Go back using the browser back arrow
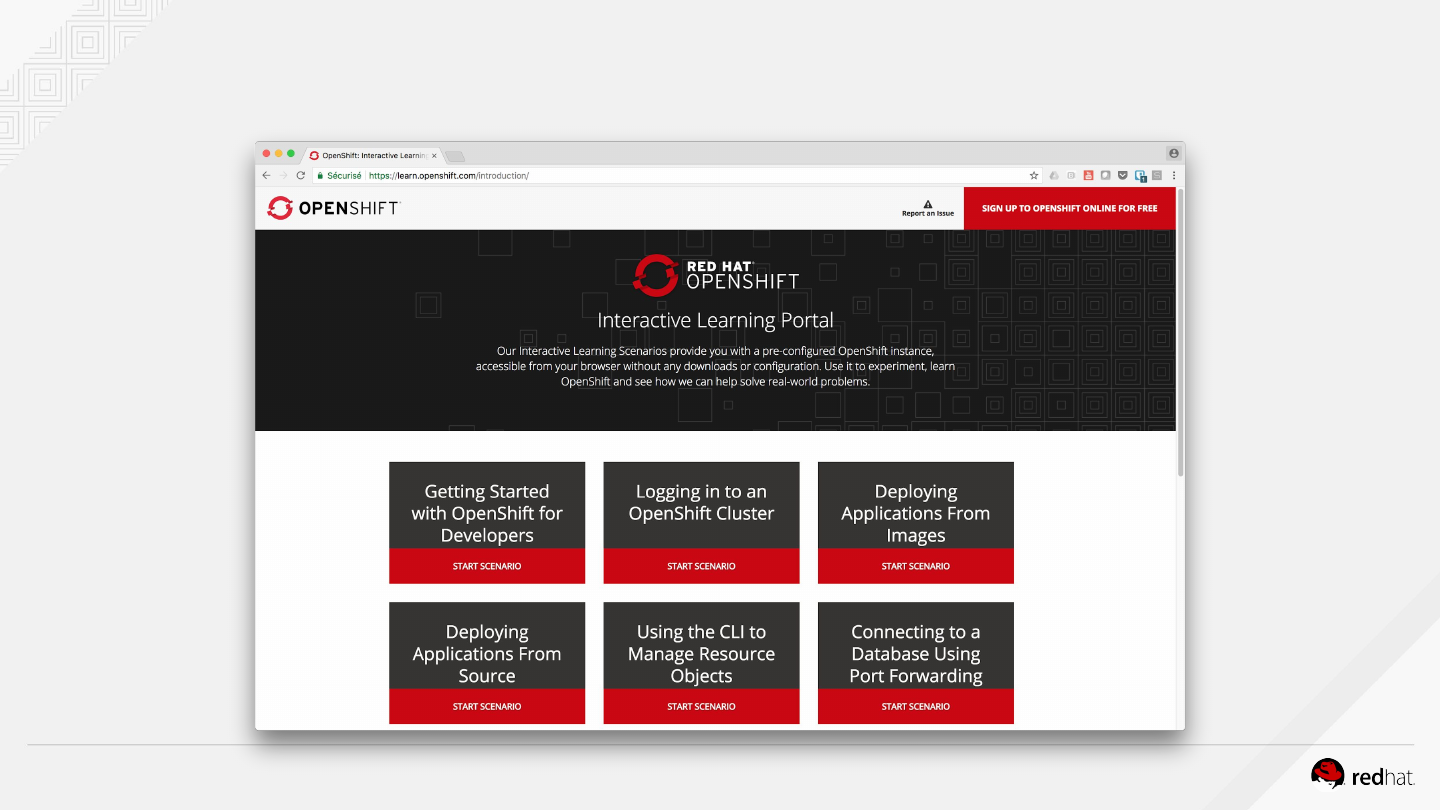 [x=266, y=175]
